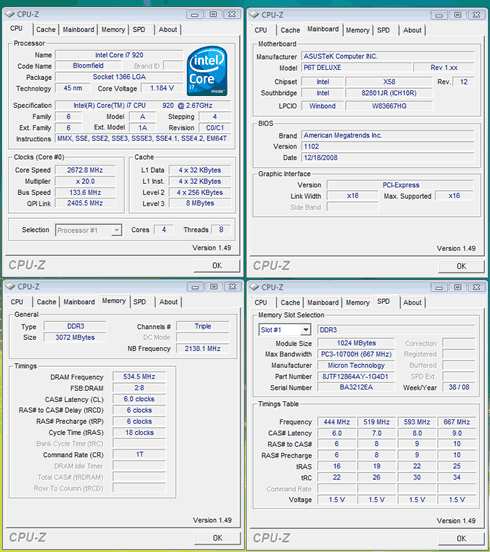Click the 2405.5 MHz QPI Link value
490x552 pixels.
pos(85,203)
